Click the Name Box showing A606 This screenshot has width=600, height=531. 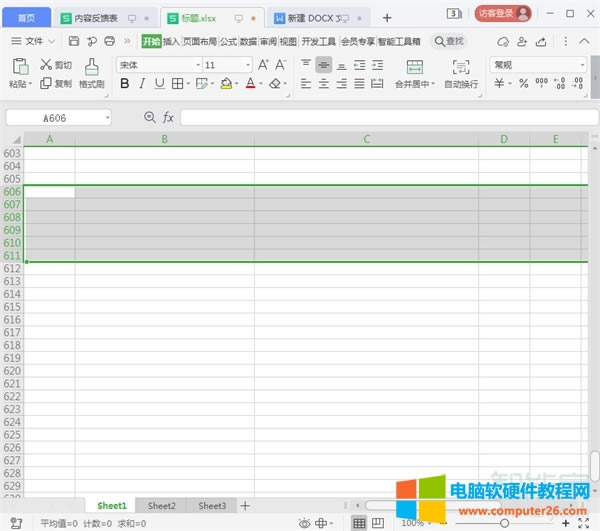click(x=57, y=117)
